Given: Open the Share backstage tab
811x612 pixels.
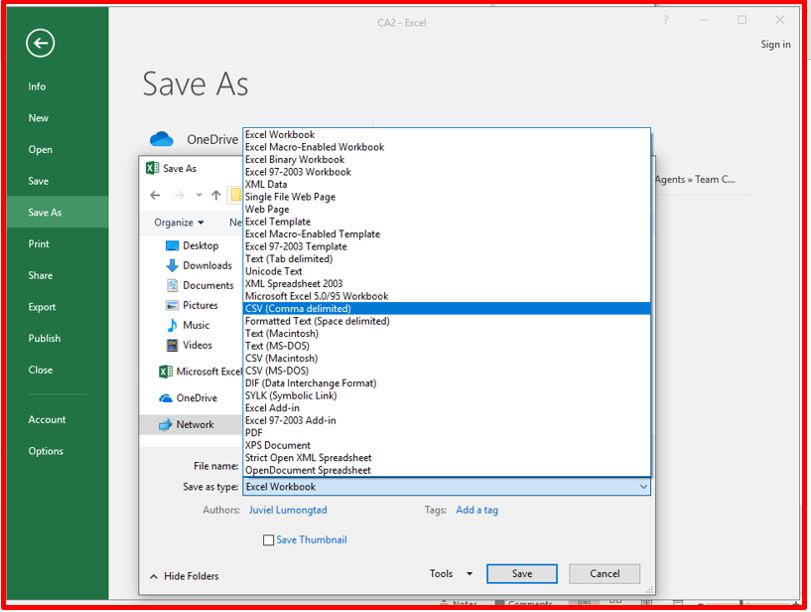Looking at the screenshot, I should point(57,275).
